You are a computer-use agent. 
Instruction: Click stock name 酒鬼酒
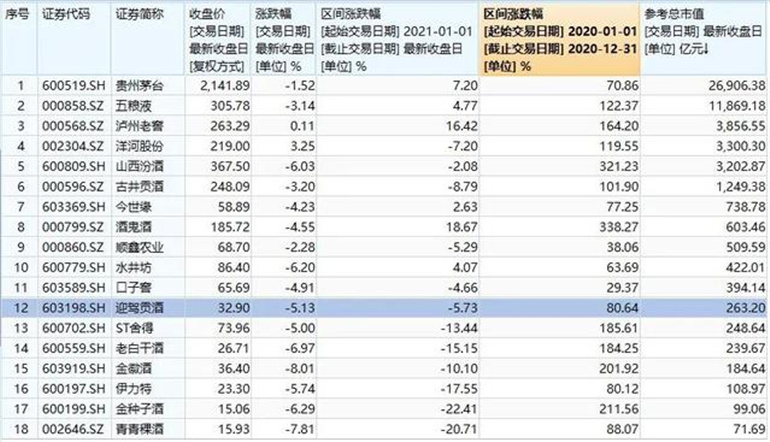(134, 227)
